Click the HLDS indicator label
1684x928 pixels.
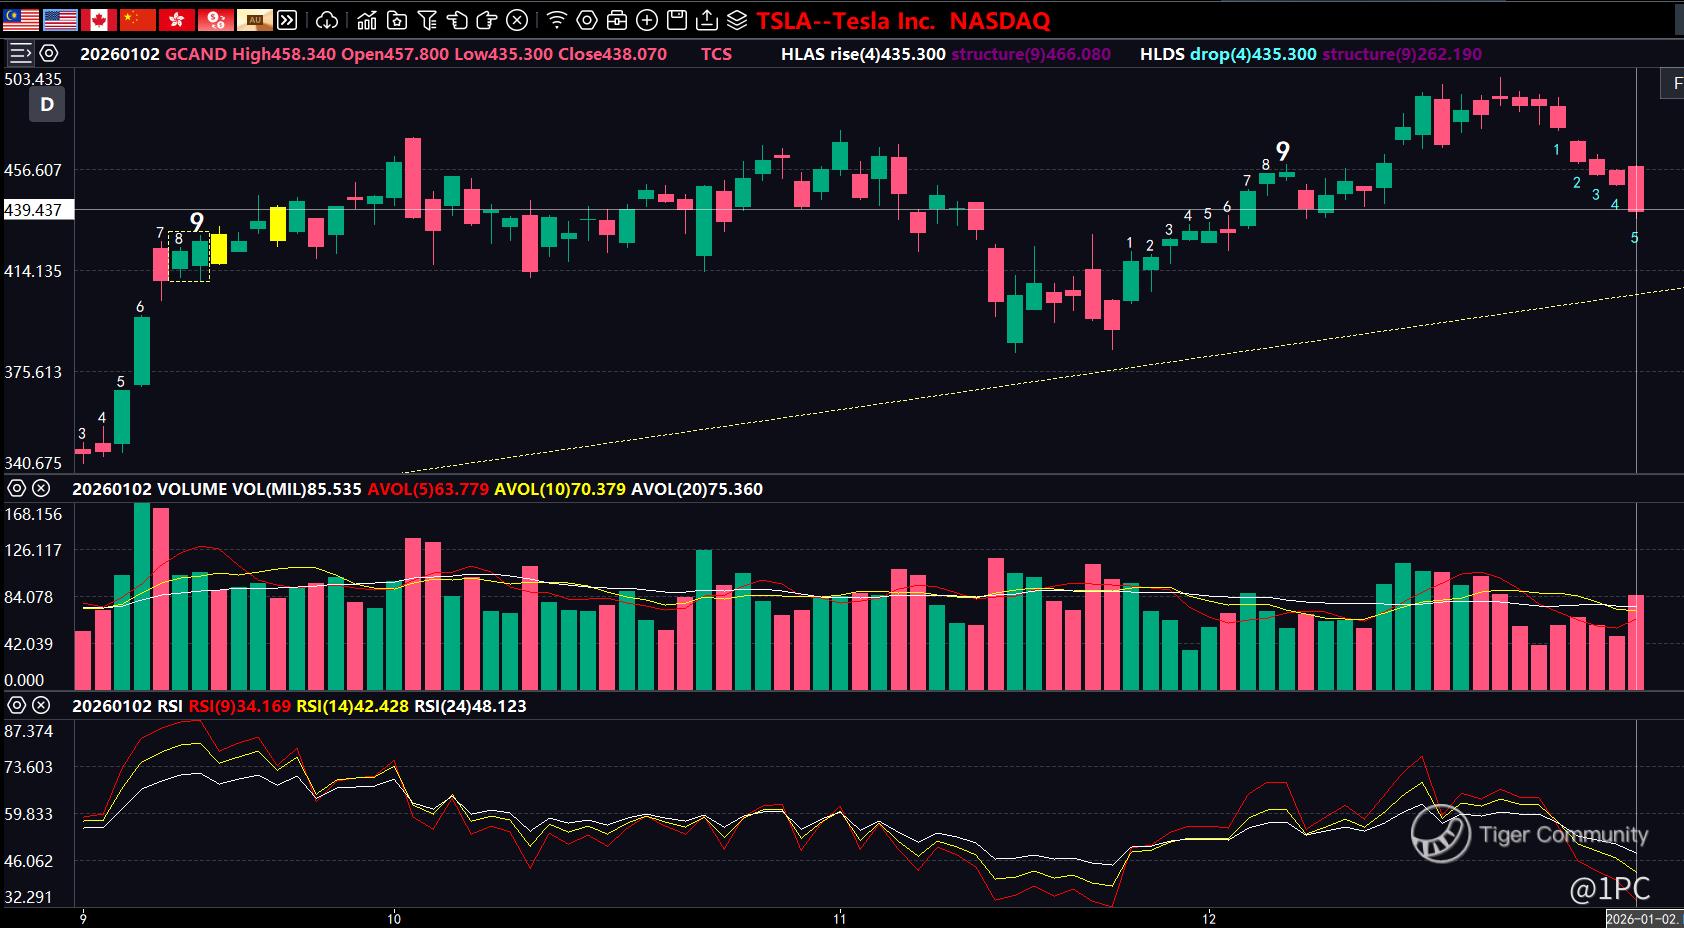[1162, 54]
